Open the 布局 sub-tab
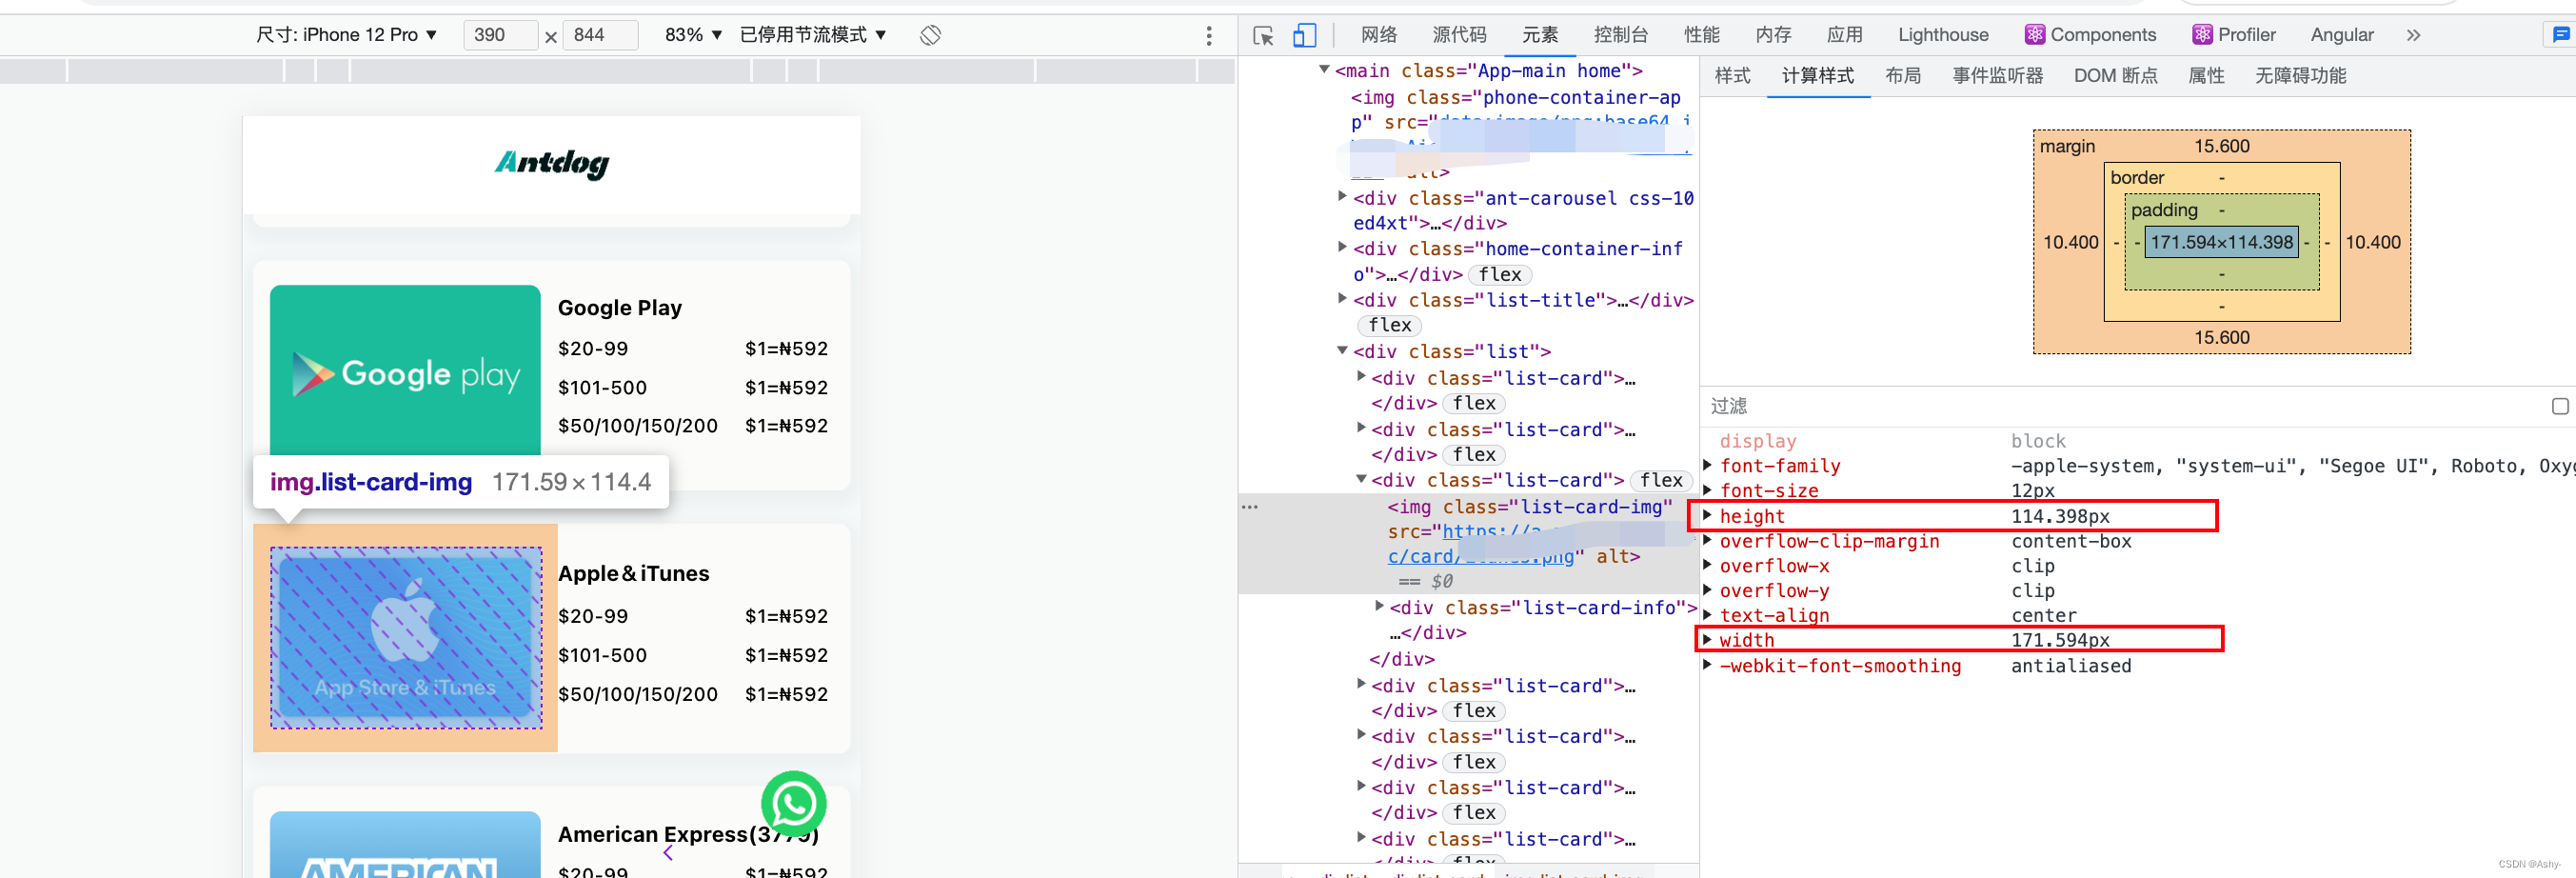Viewport: 2576px width, 878px height. point(1902,76)
